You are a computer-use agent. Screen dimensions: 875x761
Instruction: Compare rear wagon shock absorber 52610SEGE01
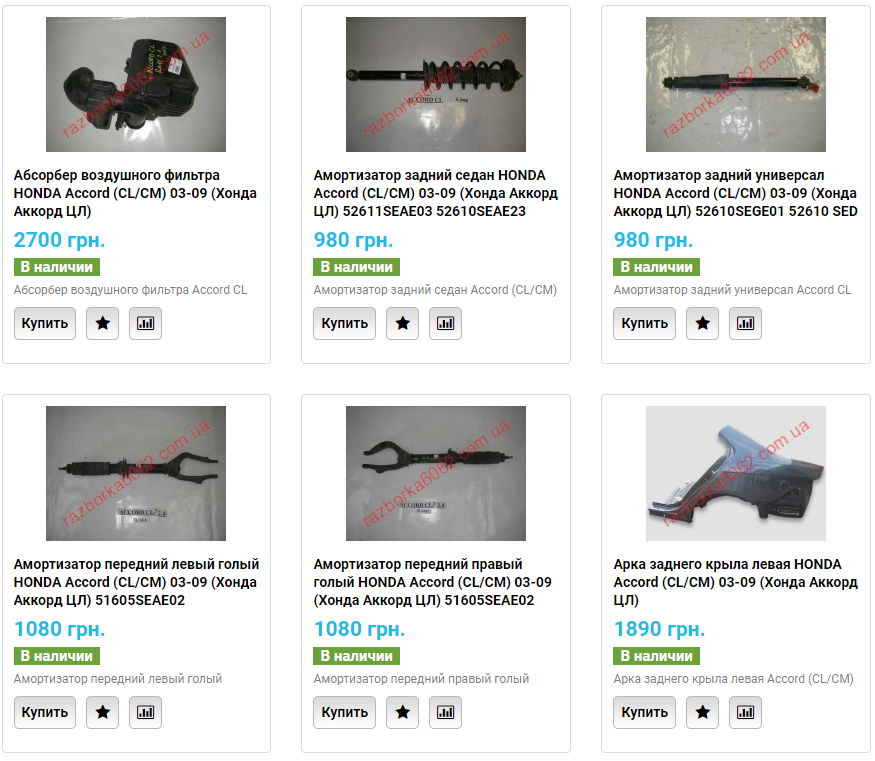(746, 324)
